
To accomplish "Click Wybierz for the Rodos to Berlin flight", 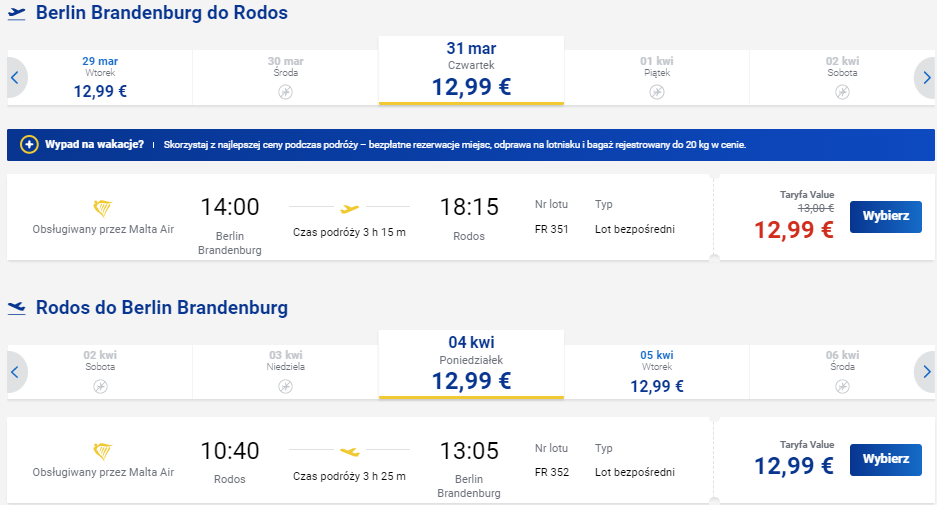I will pyautogui.click(x=886, y=460).
